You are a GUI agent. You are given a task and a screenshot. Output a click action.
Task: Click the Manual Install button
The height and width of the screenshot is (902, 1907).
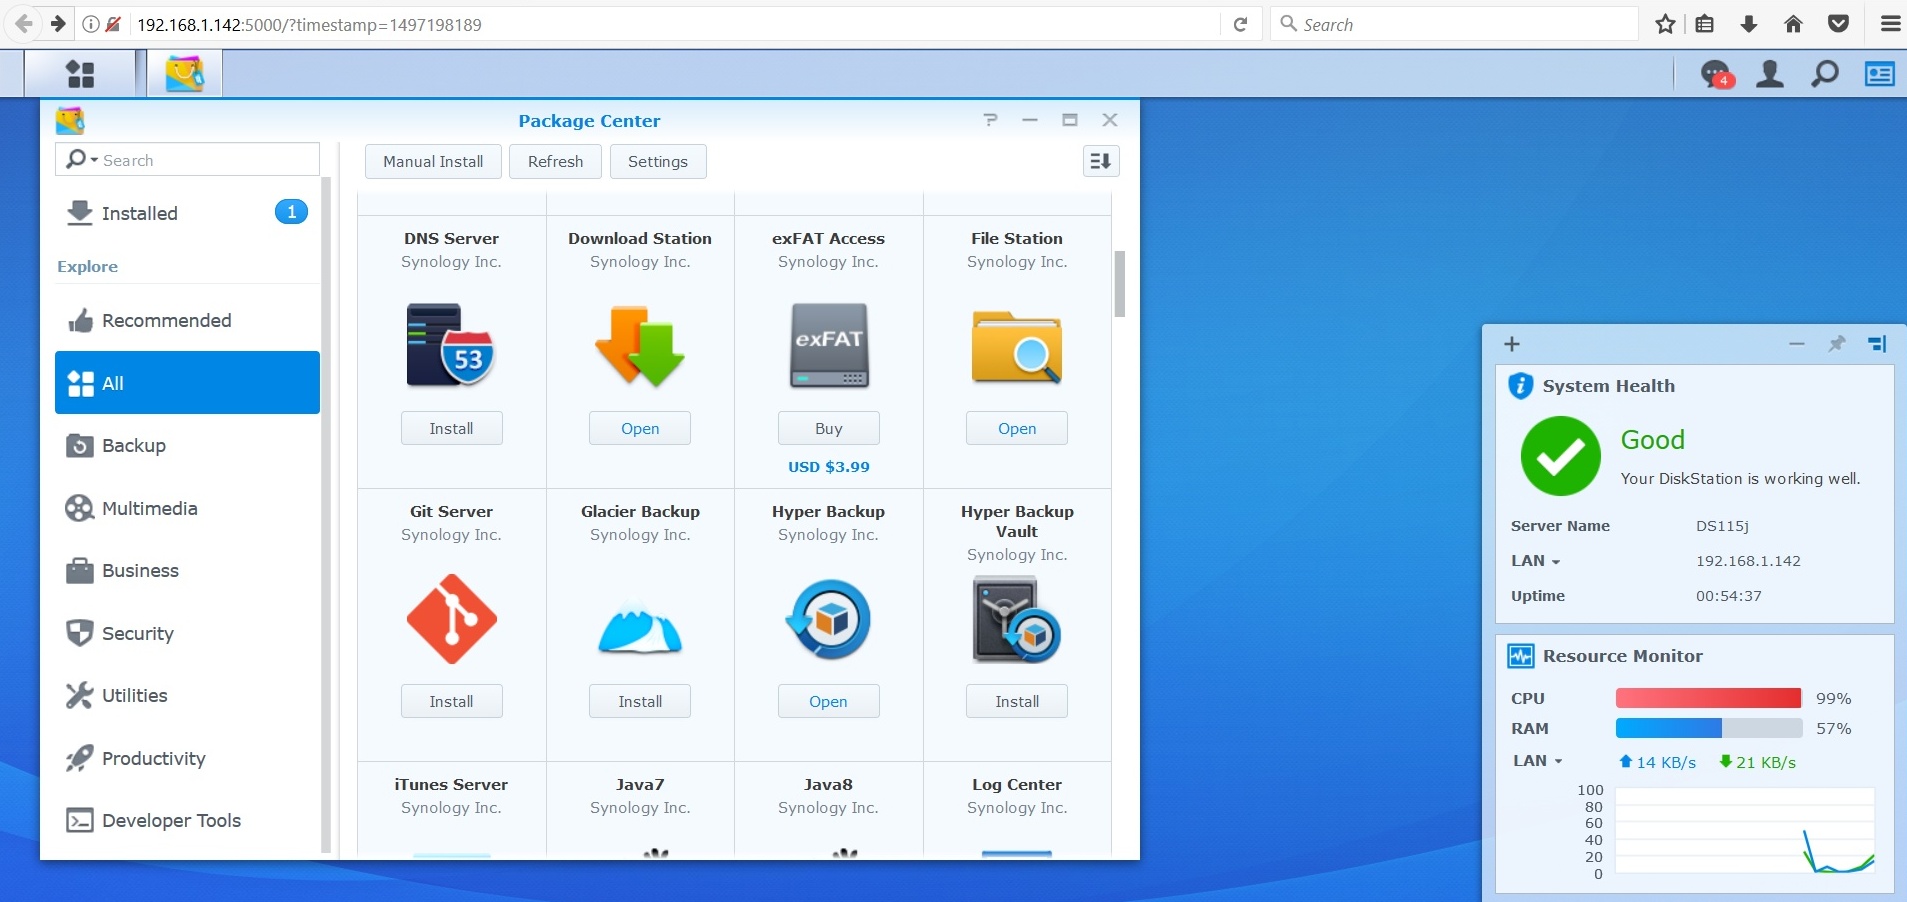click(x=433, y=161)
